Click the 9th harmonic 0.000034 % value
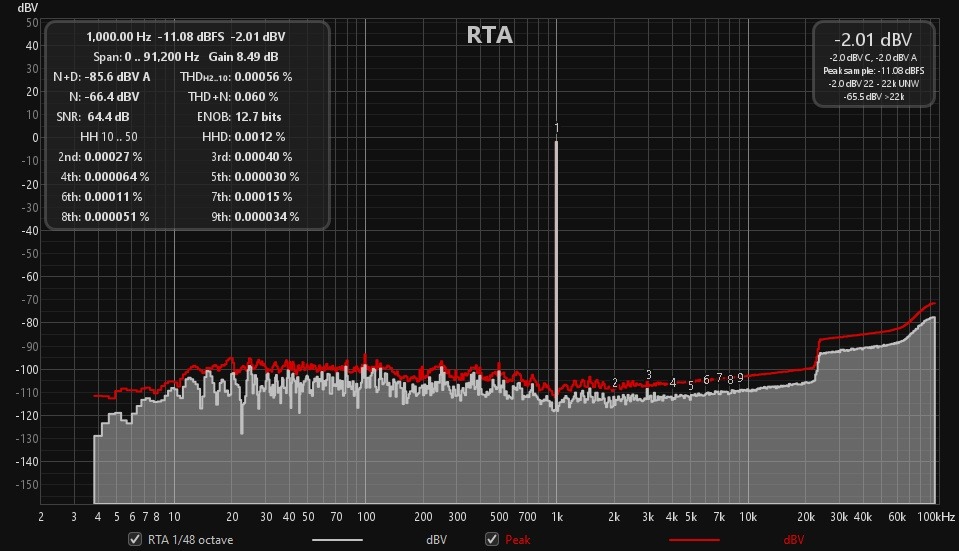This screenshot has width=959, height=551. 267,217
